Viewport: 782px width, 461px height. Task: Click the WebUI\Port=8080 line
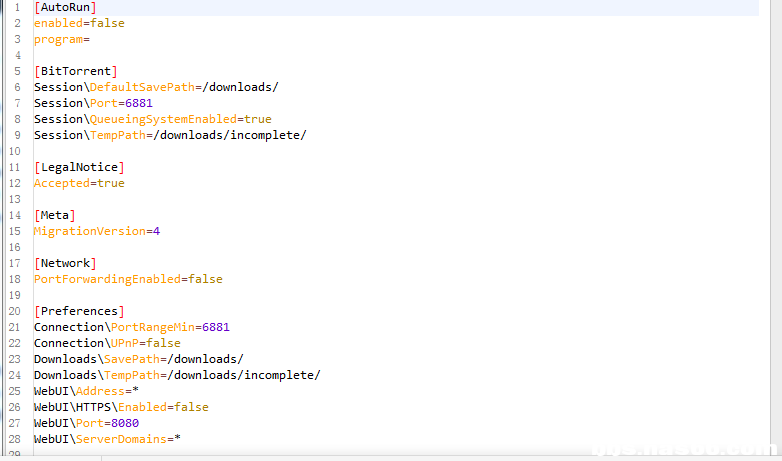[86, 423]
